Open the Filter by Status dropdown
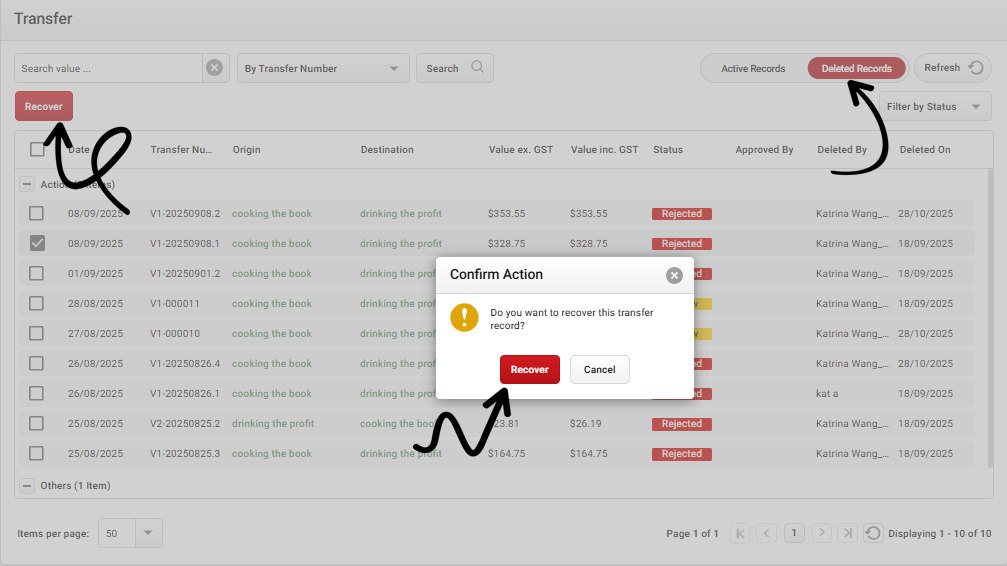The image size is (1007, 566). coord(934,107)
